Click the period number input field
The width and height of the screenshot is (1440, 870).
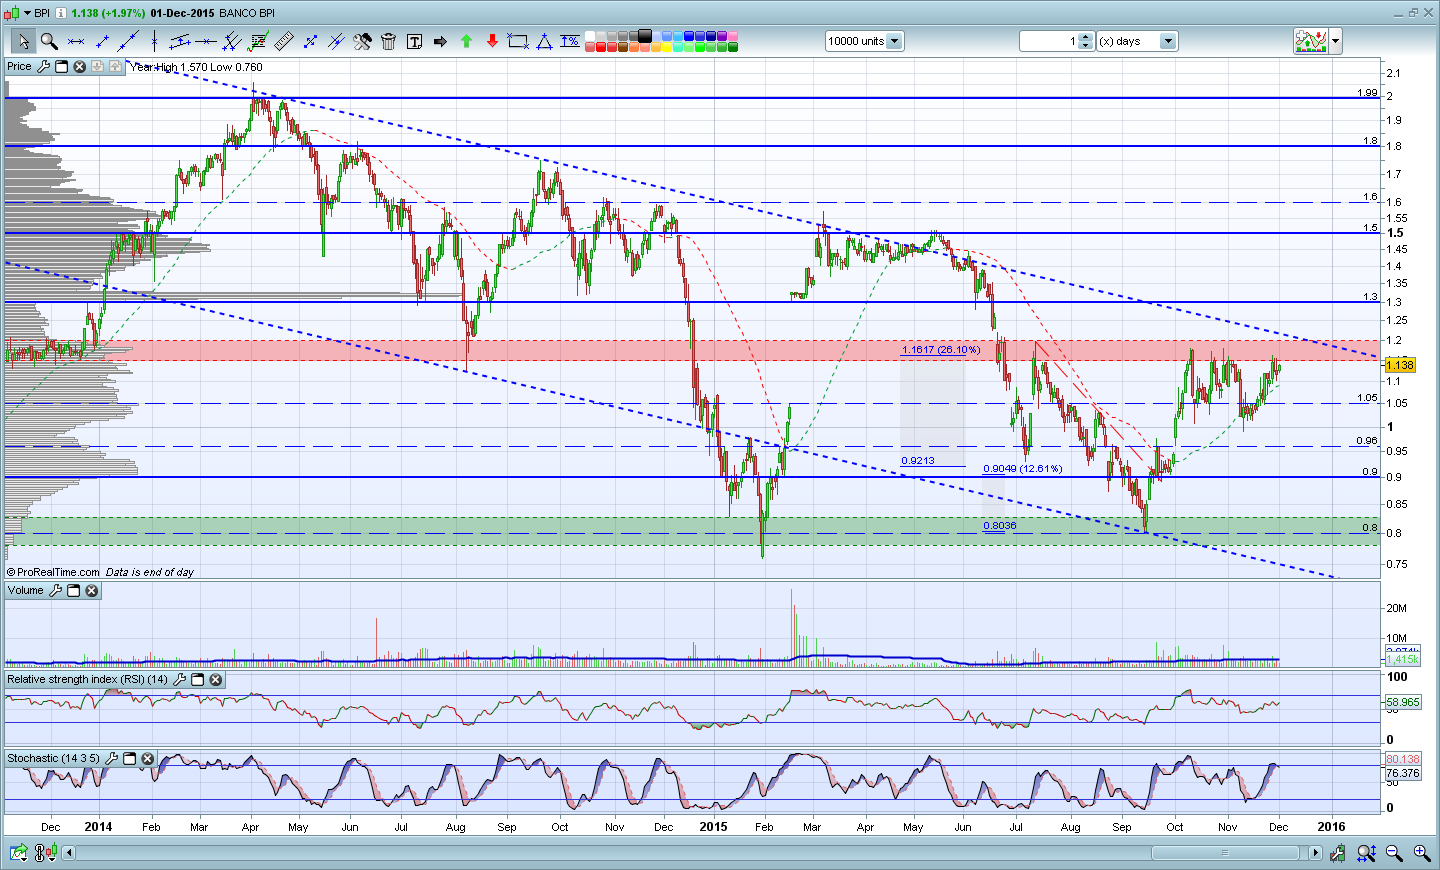[x=1048, y=41]
